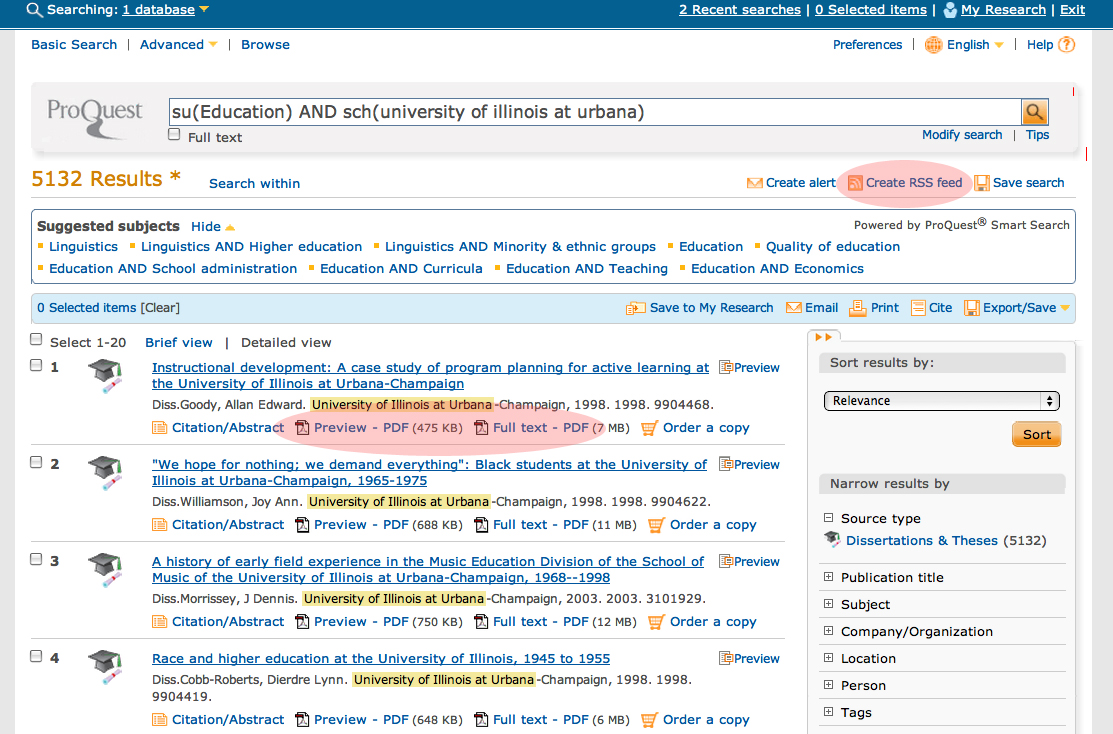1113x734 pixels.
Task: Expand the Location filter
Action: pos(828,658)
